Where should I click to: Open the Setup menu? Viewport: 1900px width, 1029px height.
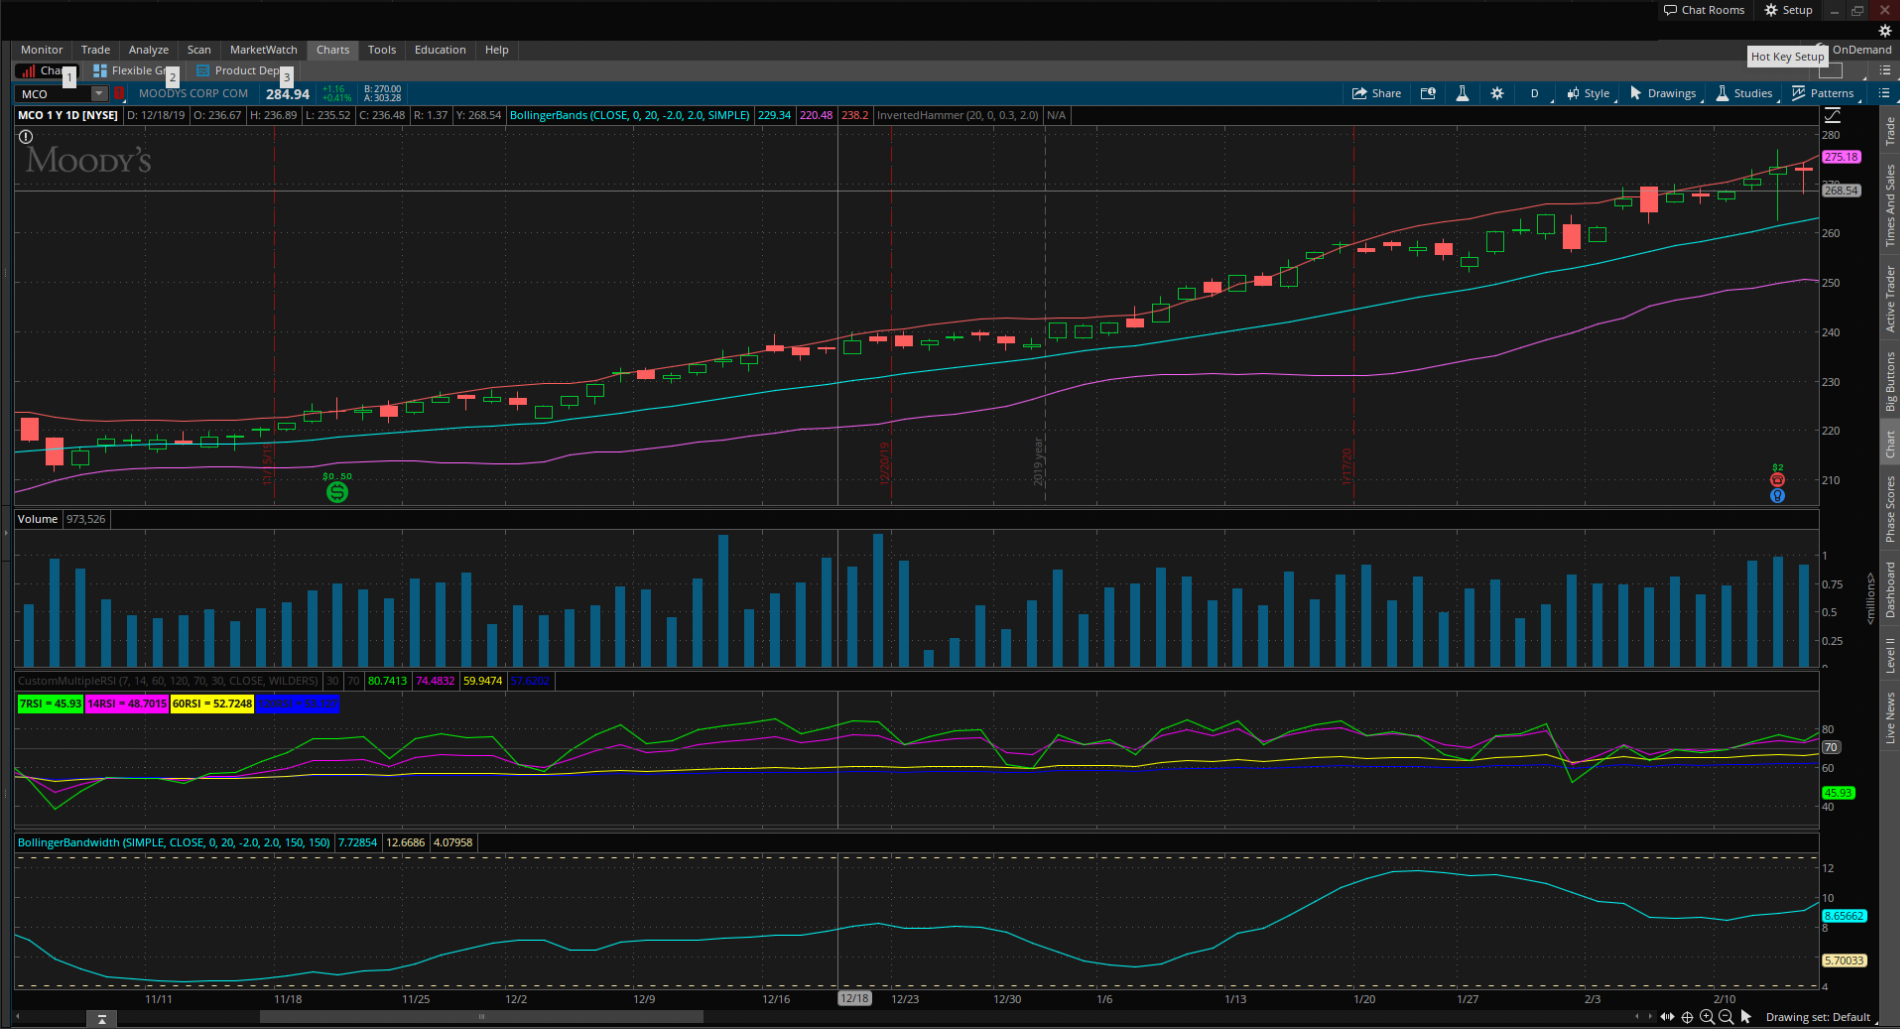1788,10
